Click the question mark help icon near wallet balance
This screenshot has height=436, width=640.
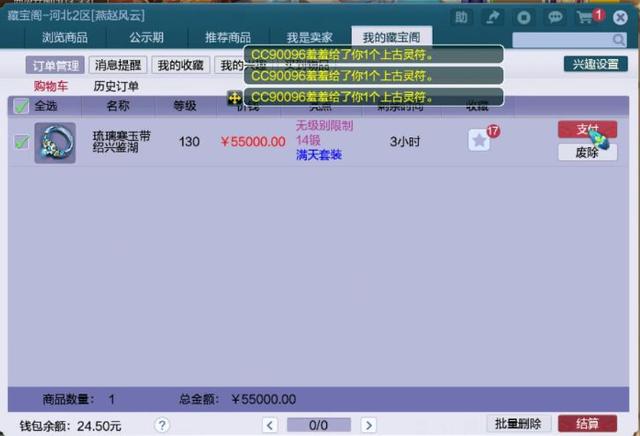tap(162, 425)
